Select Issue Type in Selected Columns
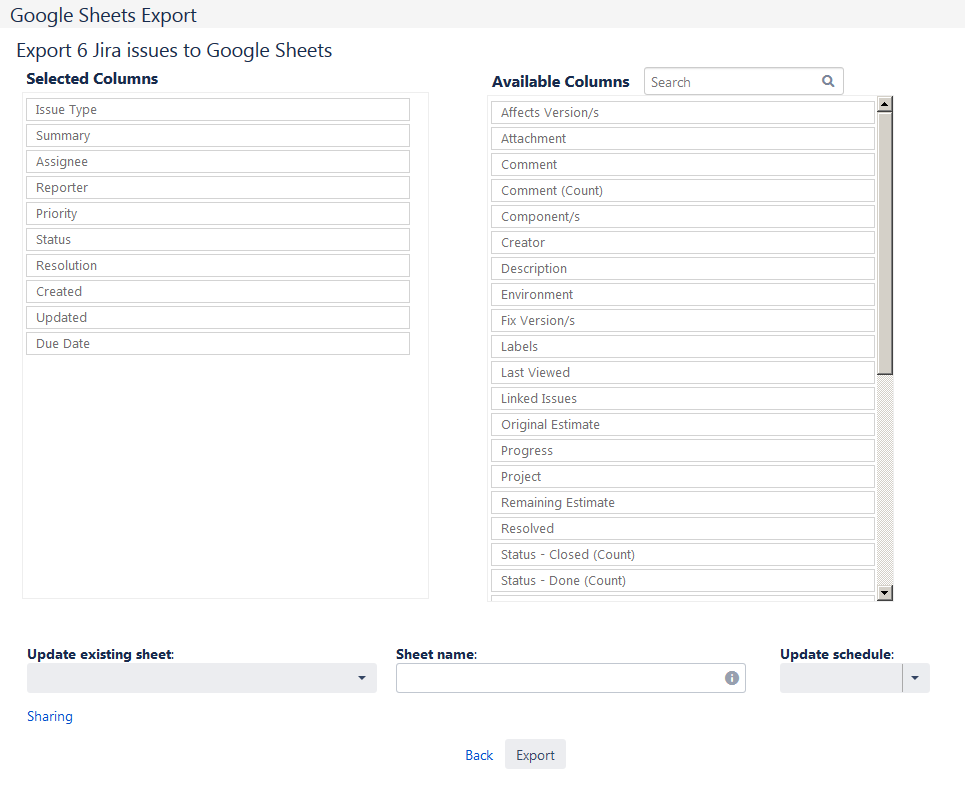Image resolution: width=965 pixels, height=787 pixels. coord(218,110)
